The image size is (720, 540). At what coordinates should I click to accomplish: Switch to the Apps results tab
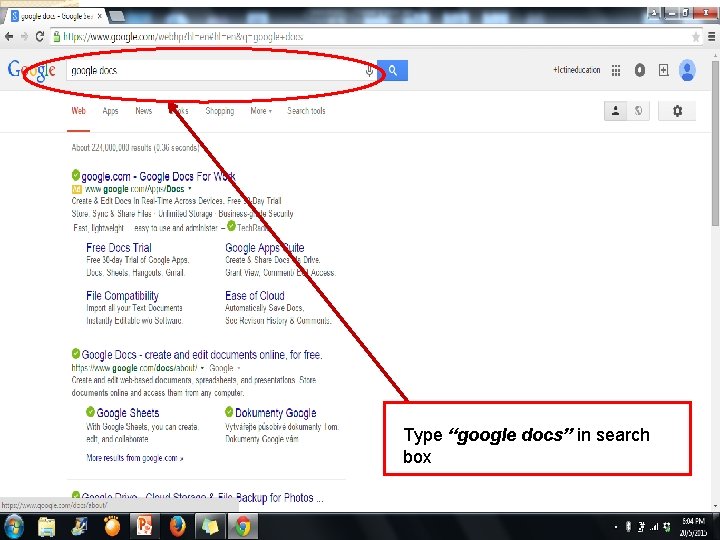tap(110, 111)
